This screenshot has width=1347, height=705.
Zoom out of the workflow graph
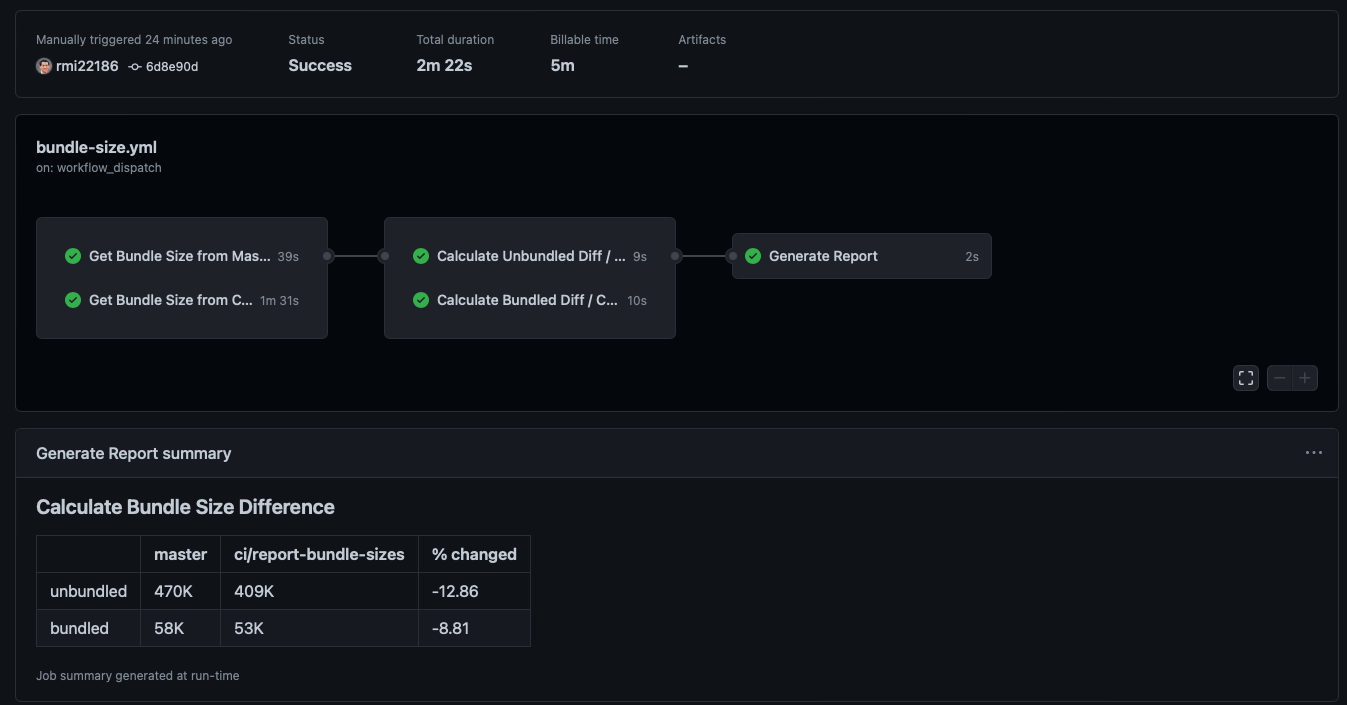(x=1279, y=378)
